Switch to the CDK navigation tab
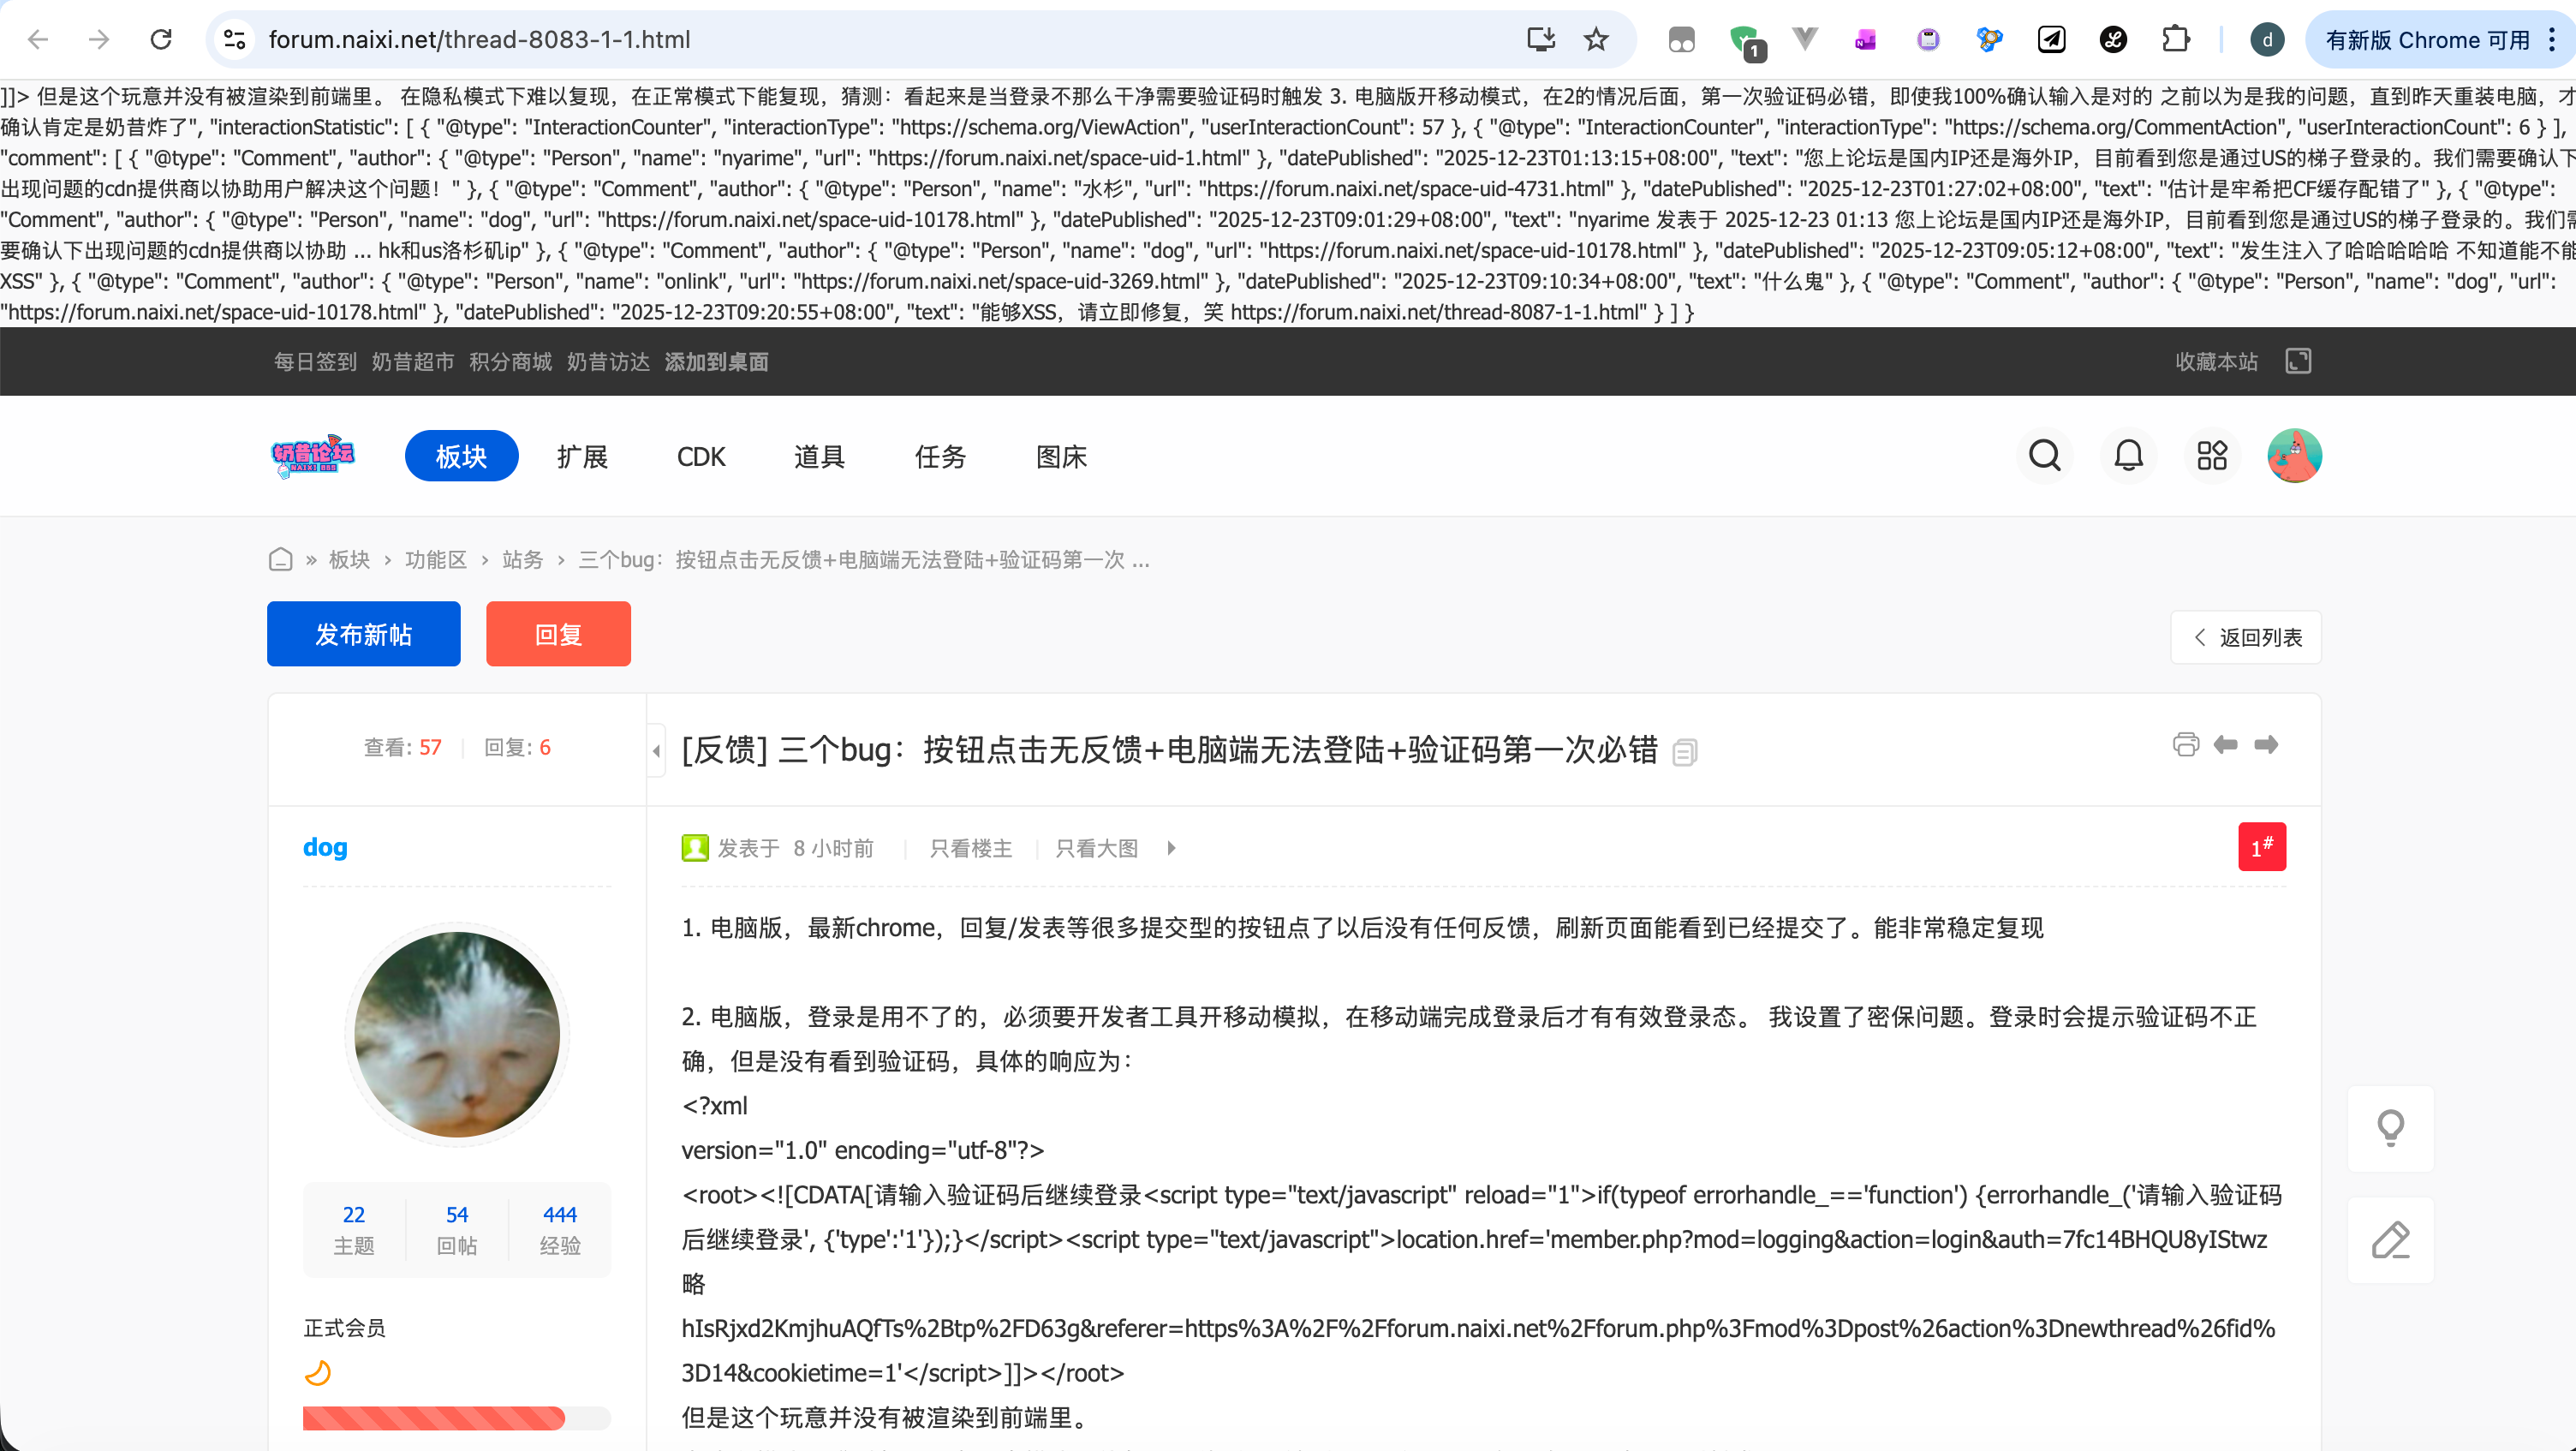The height and width of the screenshot is (1451, 2576). click(x=700, y=456)
